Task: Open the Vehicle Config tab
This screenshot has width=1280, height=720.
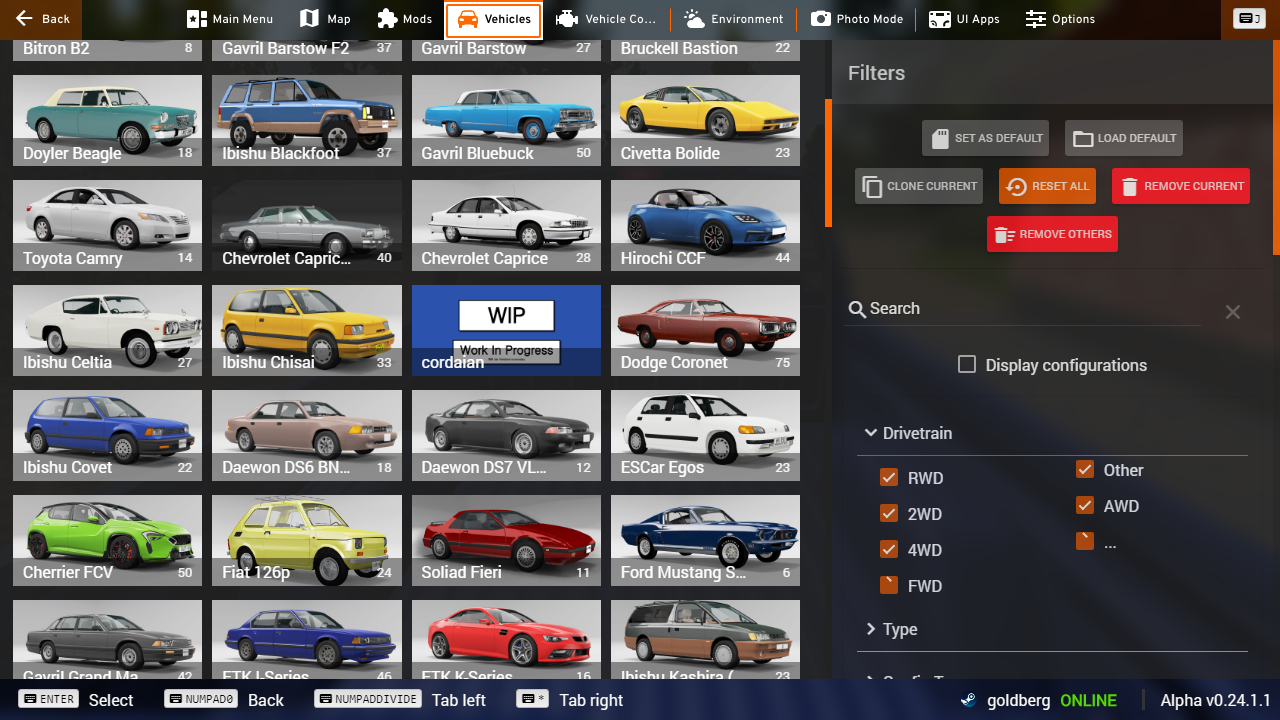Action: coord(606,19)
